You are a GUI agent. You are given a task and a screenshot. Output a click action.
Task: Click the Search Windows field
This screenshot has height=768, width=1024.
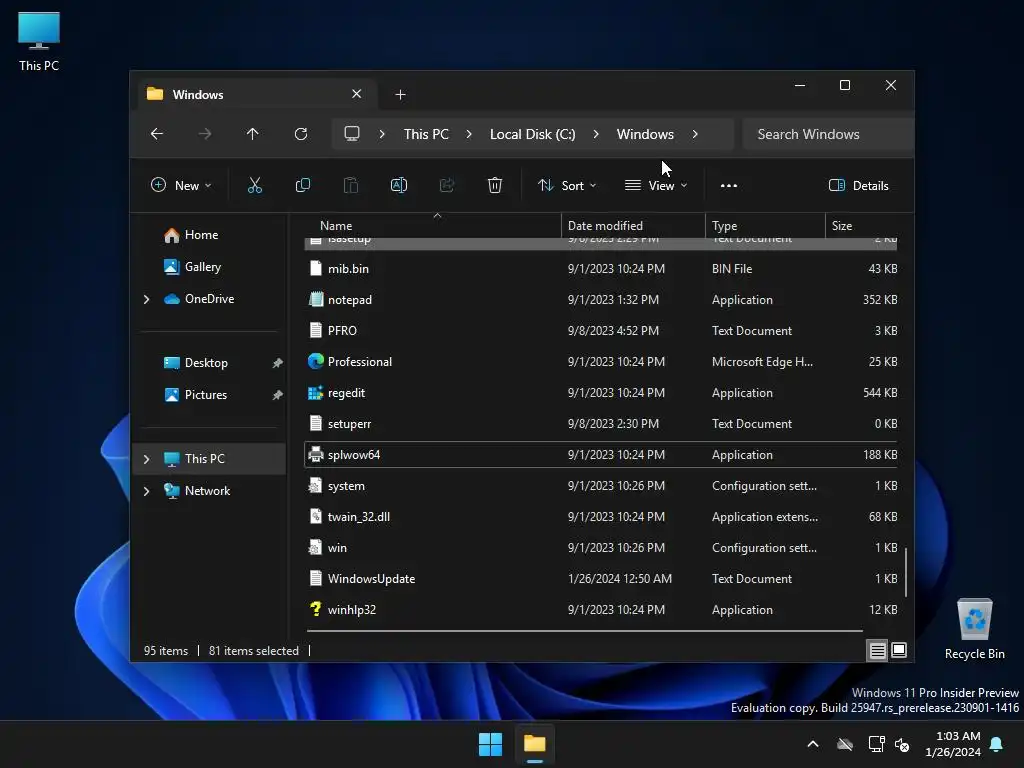pos(828,134)
